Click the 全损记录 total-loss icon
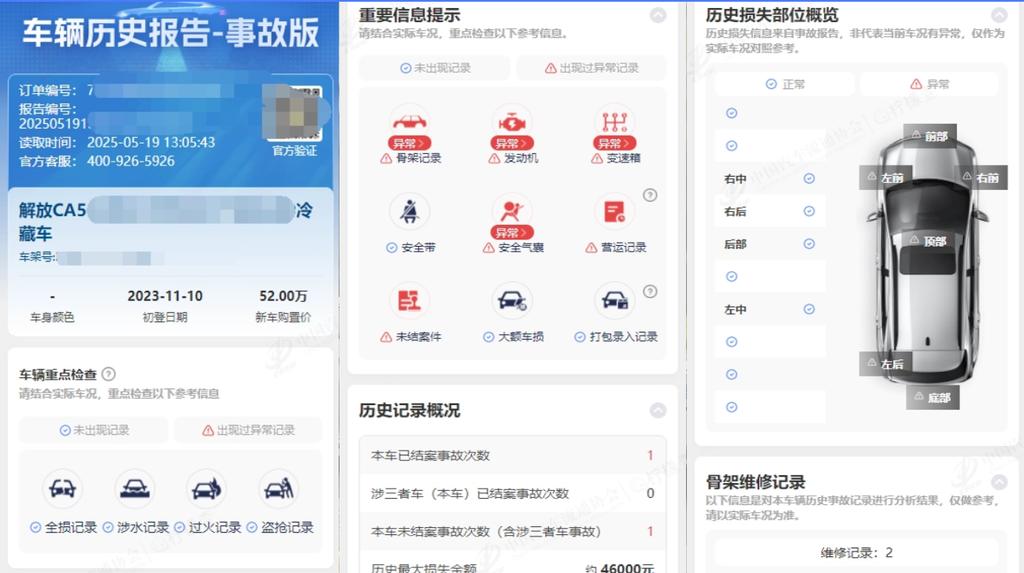This screenshot has height=573, width=1024. point(63,488)
